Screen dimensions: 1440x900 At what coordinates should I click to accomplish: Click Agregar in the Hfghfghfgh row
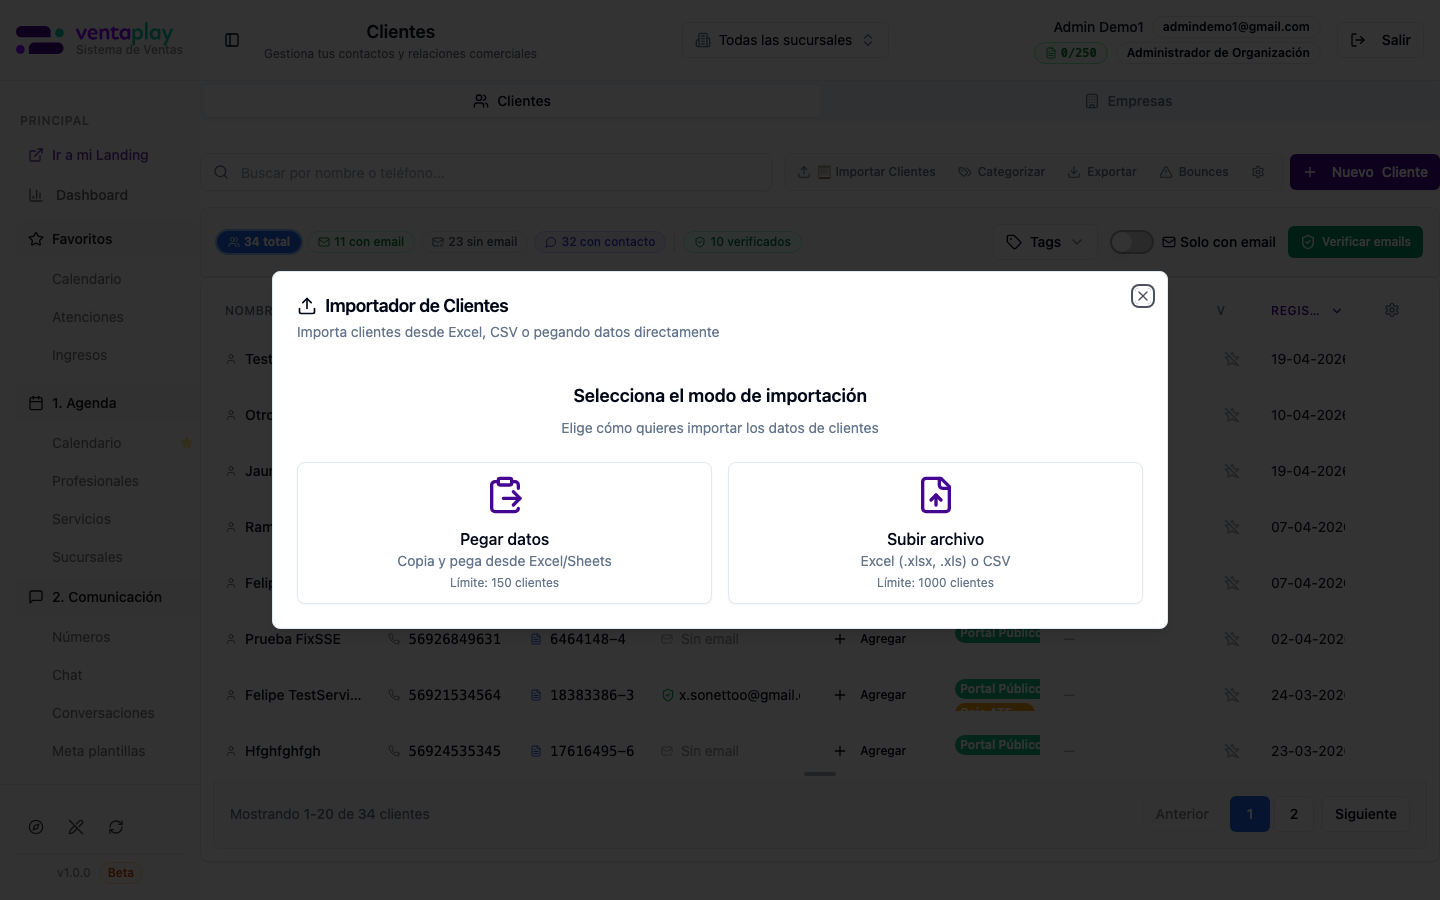[x=870, y=751]
